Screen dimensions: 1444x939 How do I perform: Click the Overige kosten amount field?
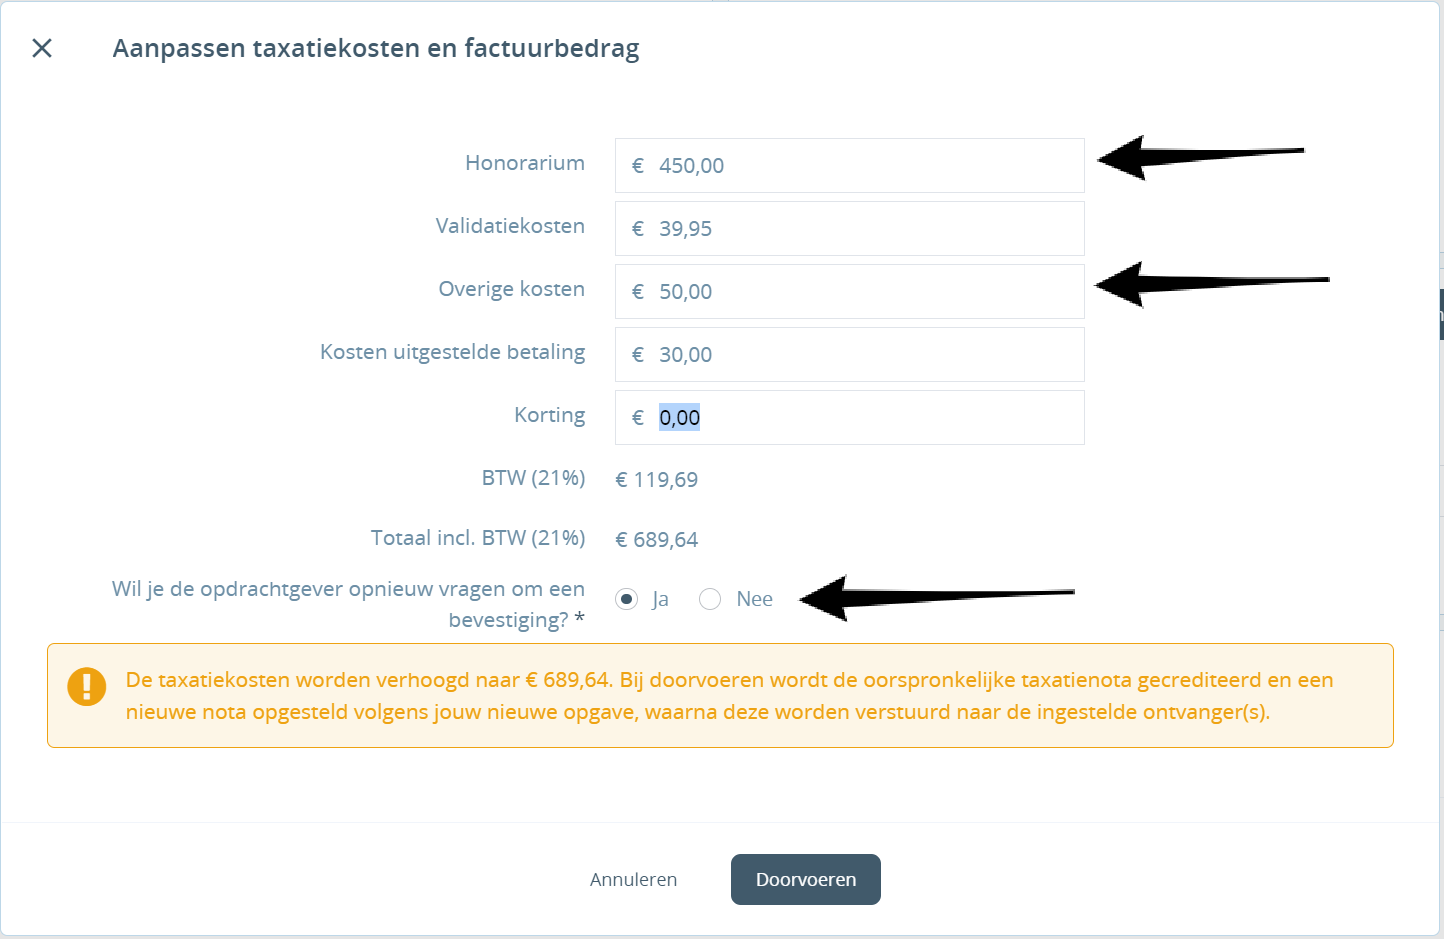[850, 292]
